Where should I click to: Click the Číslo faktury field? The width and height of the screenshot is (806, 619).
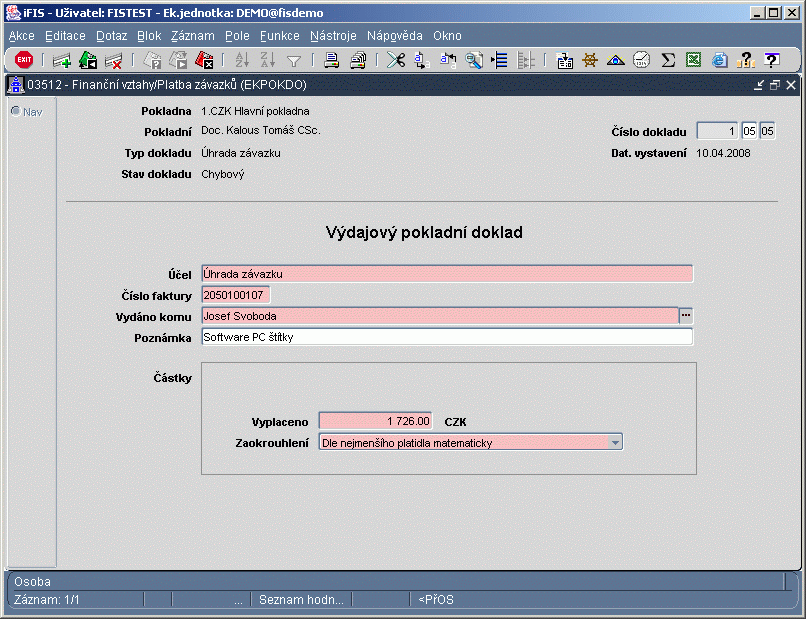click(235, 295)
